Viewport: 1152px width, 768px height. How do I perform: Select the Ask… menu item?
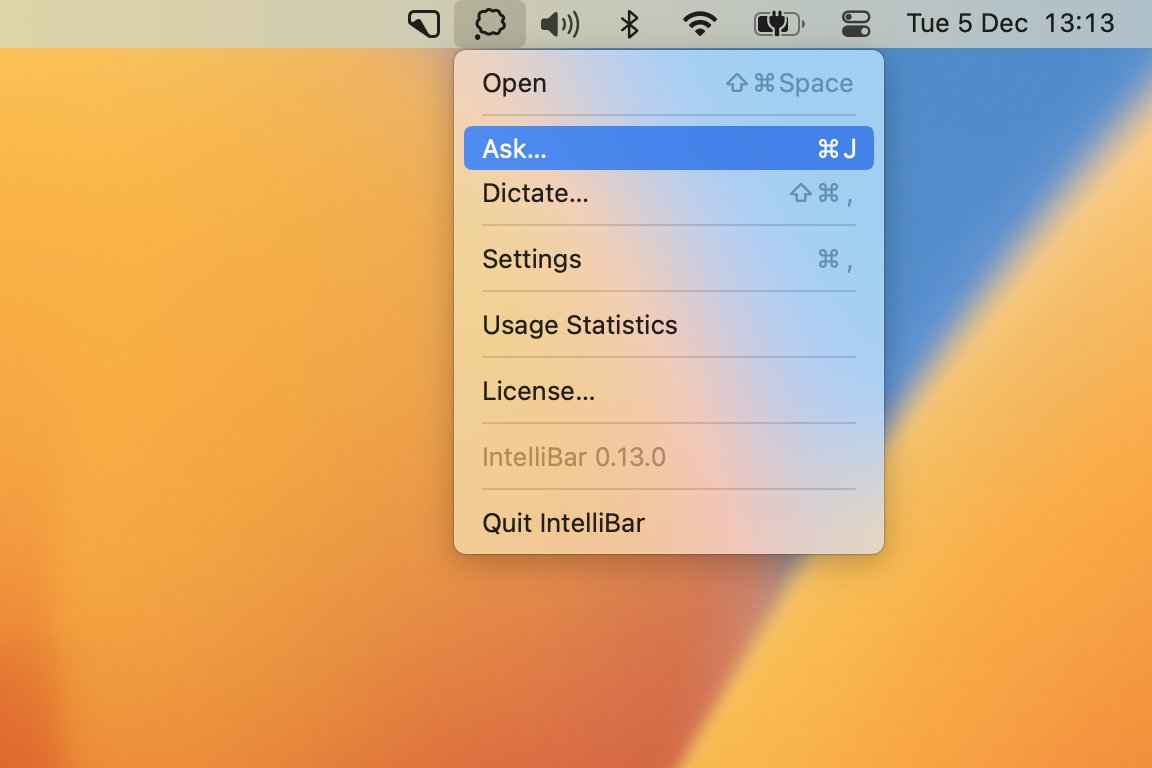(x=669, y=148)
